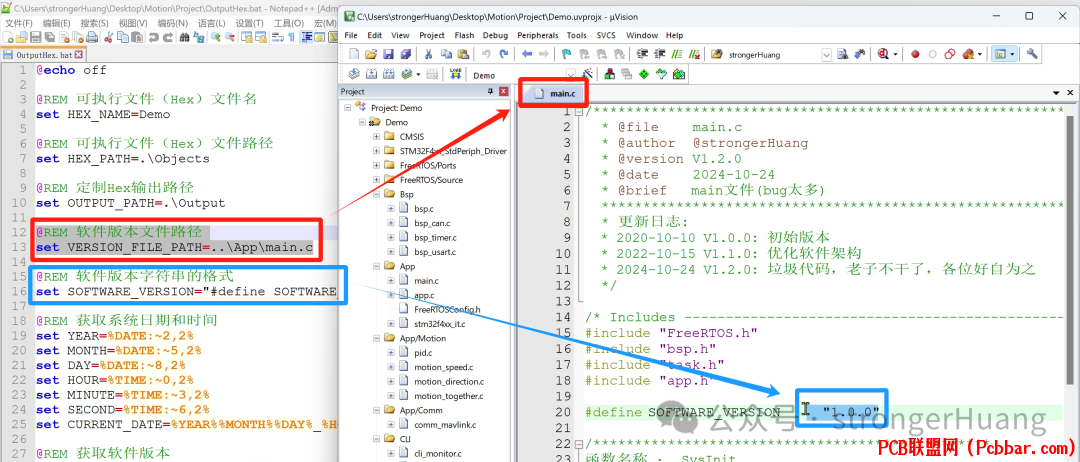Insert a breakpoint with the red dot icon
This screenshot has height=462, width=1080.
pos(915,54)
